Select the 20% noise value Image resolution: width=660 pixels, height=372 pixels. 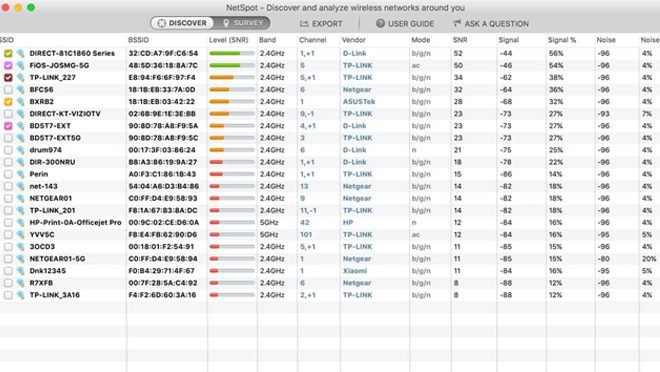pyautogui.click(x=649, y=259)
